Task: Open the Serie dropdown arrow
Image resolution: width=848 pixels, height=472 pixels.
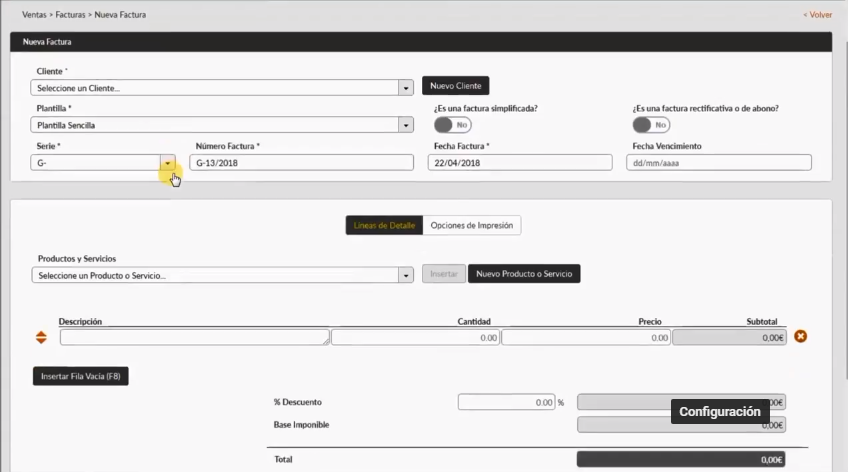Action: pos(168,162)
